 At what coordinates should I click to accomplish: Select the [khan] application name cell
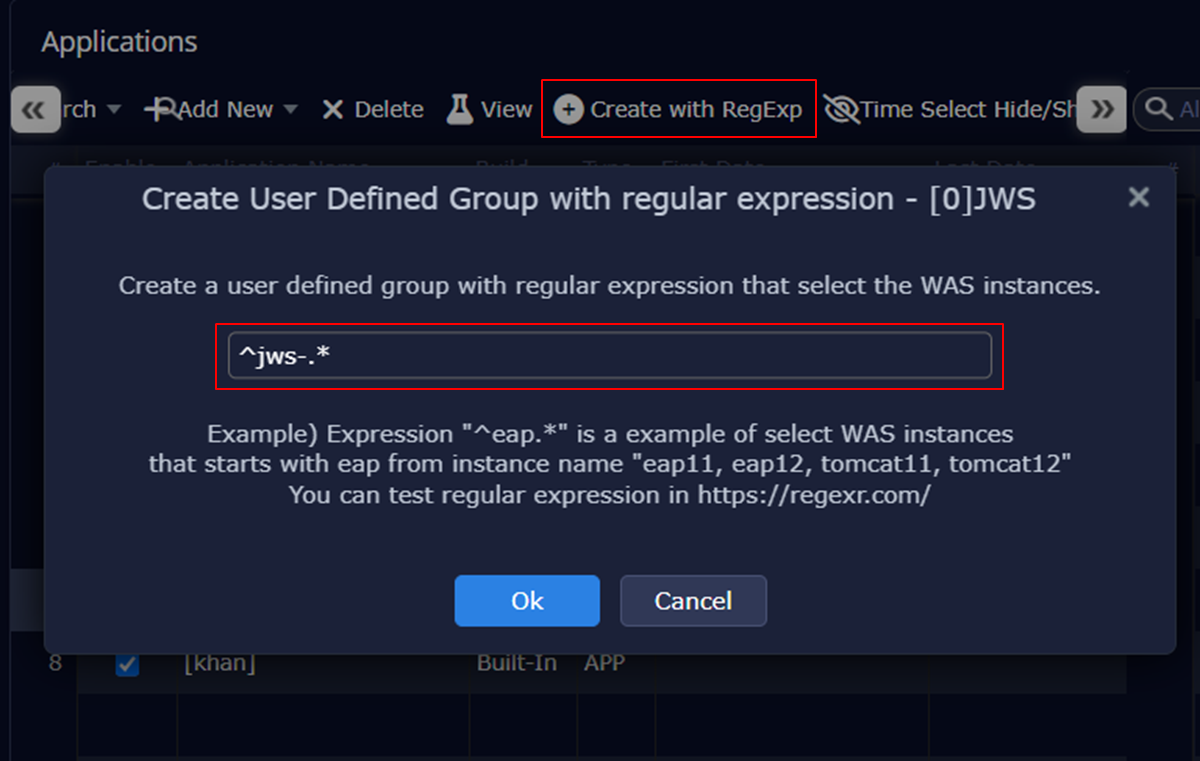click(x=220, y=664)
